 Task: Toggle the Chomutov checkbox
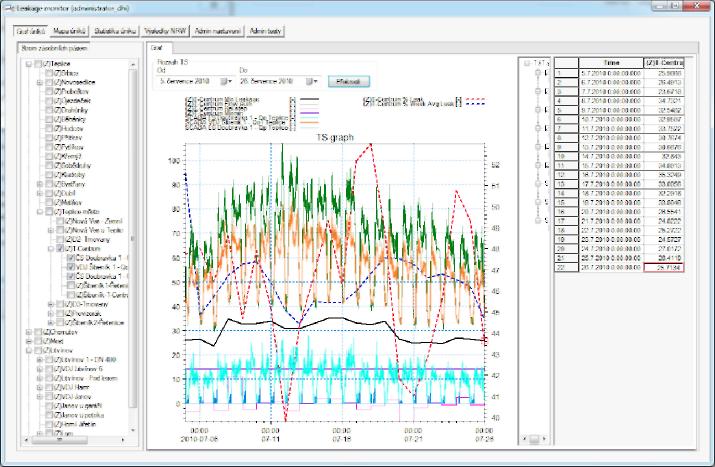[x=38, y=332]
